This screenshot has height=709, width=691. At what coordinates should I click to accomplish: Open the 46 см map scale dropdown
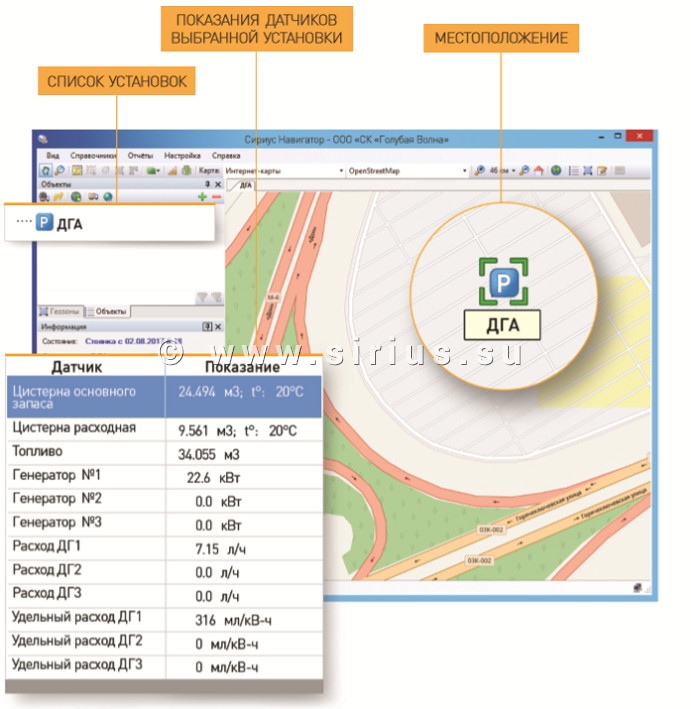coord(513,171)
